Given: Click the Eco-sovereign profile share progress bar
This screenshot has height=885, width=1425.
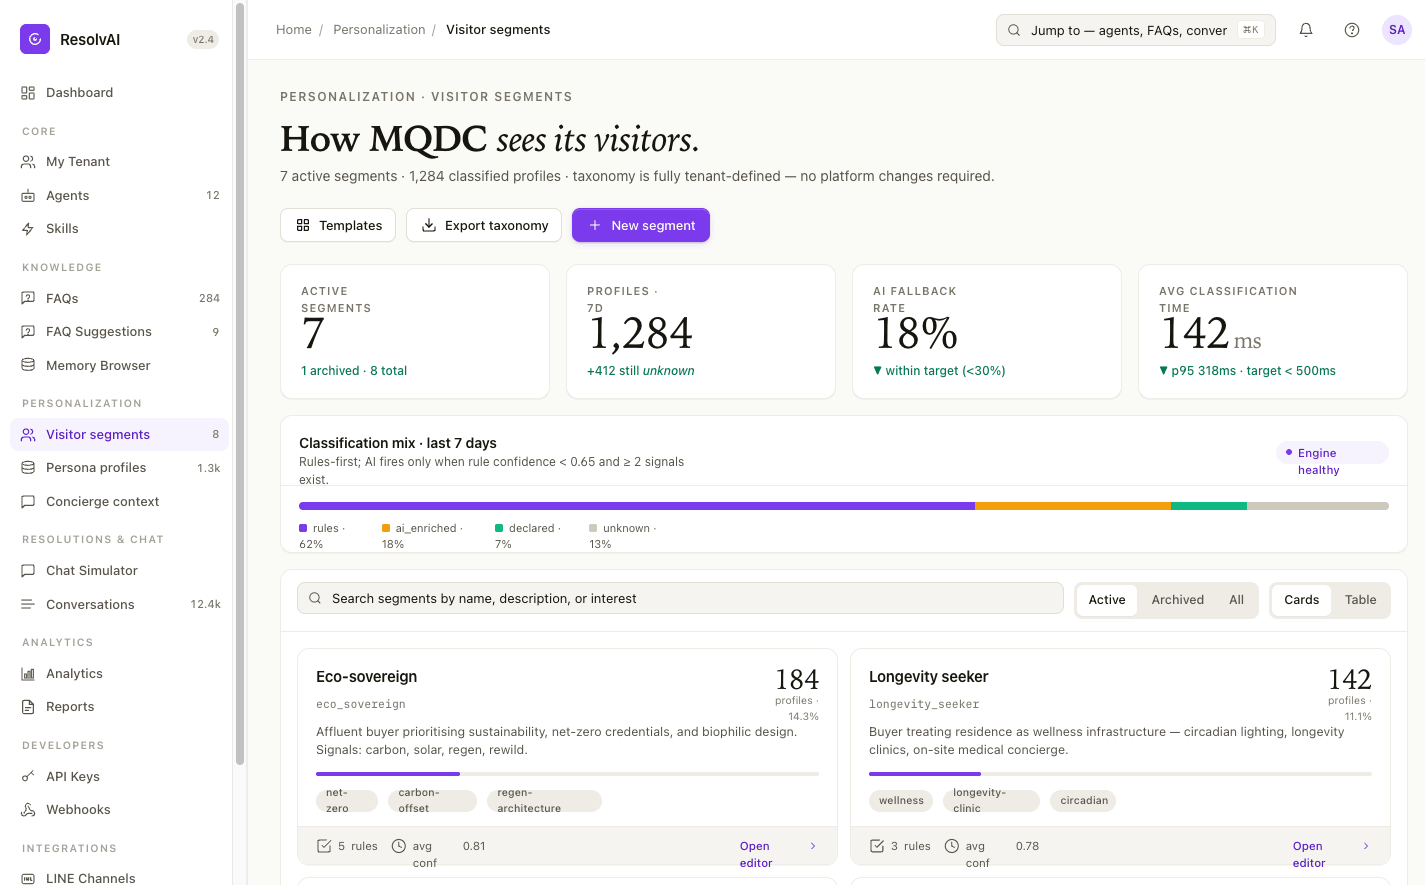Looking at the screenshot, I should click(x=567, y=774).
